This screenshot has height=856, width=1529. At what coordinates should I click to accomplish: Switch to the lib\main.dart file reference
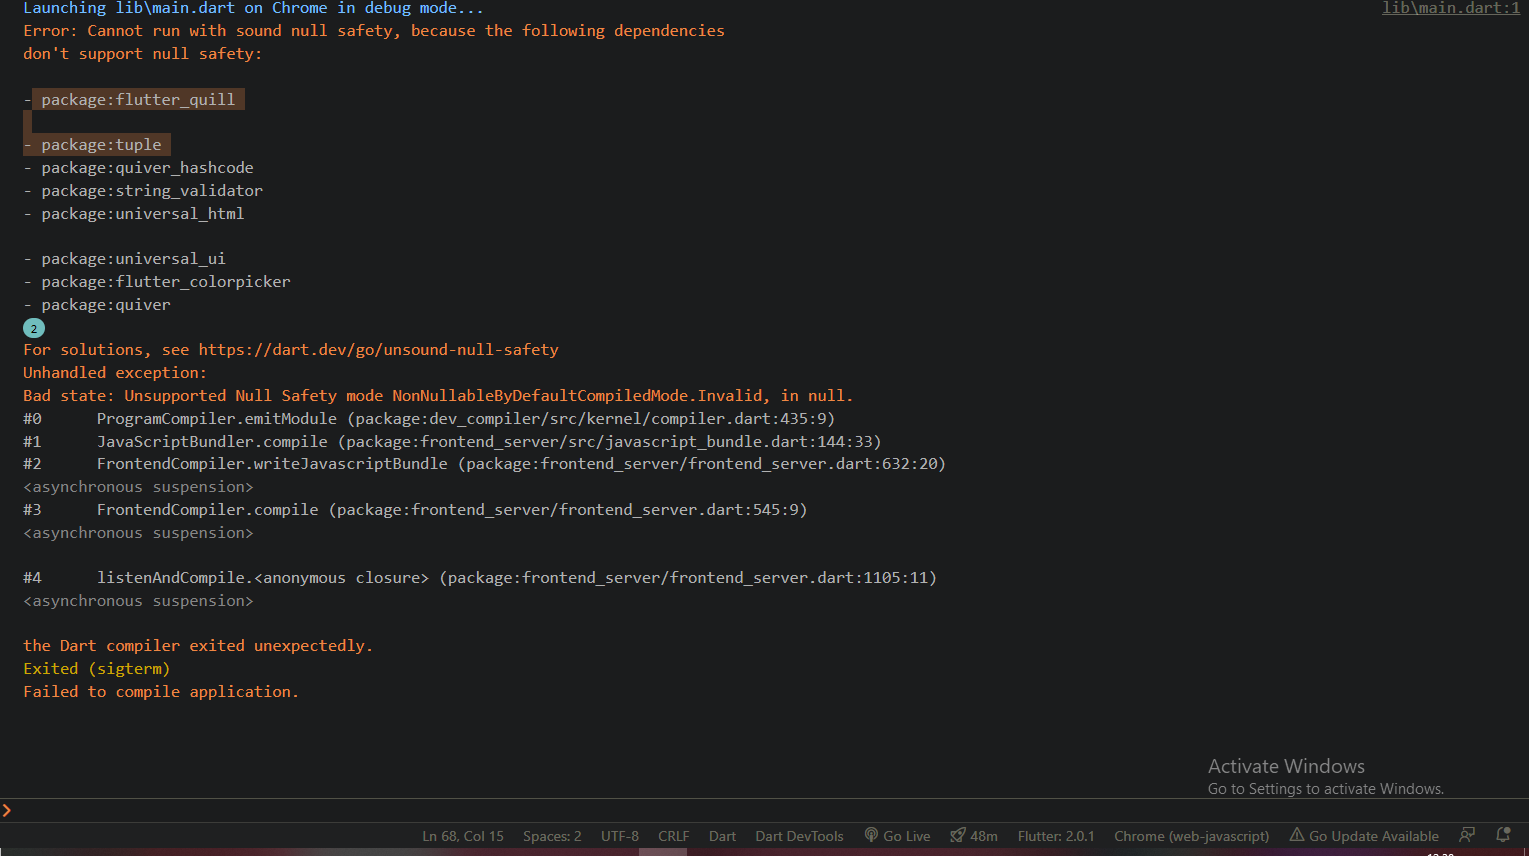(1450, 8)
